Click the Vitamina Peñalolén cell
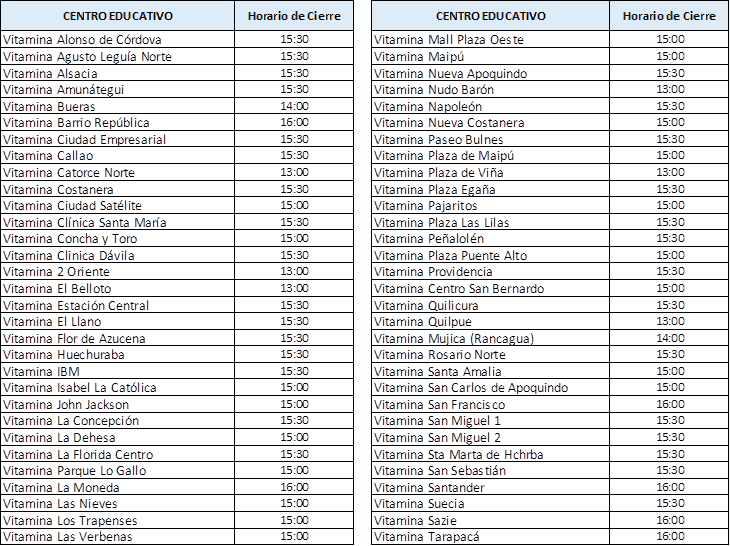 click(x=491, y=238)
